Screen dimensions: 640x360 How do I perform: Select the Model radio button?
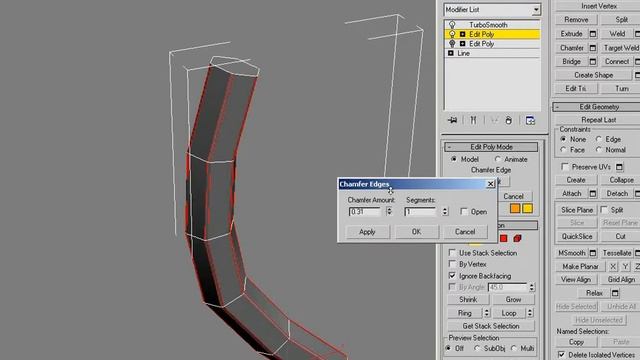(453, 159)
